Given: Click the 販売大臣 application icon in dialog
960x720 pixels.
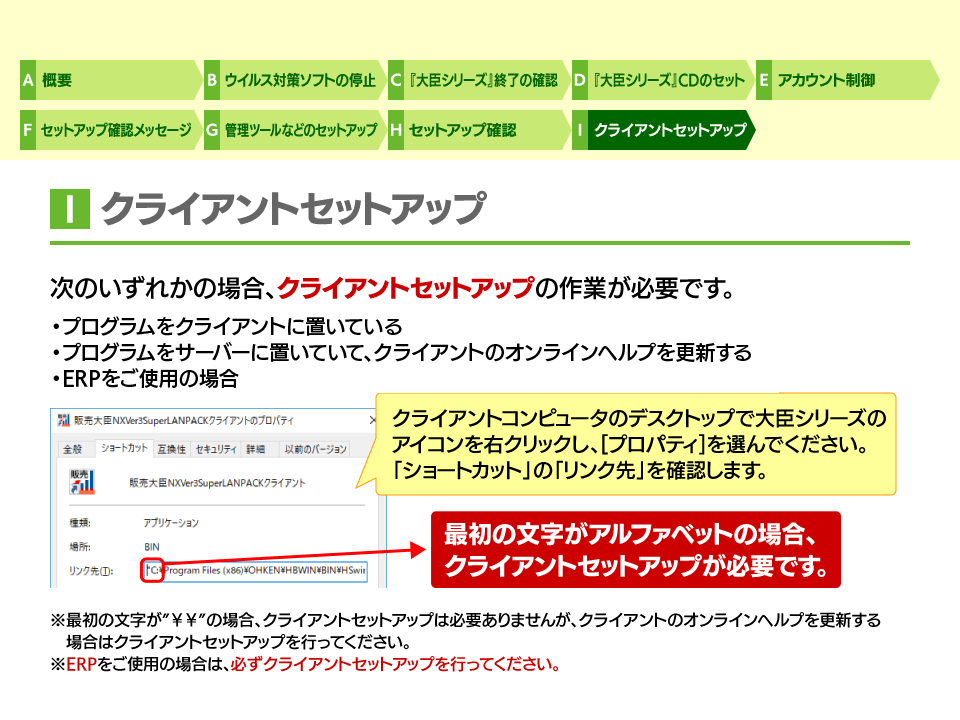Looking at the screenshot, I should tap(82, 482).
